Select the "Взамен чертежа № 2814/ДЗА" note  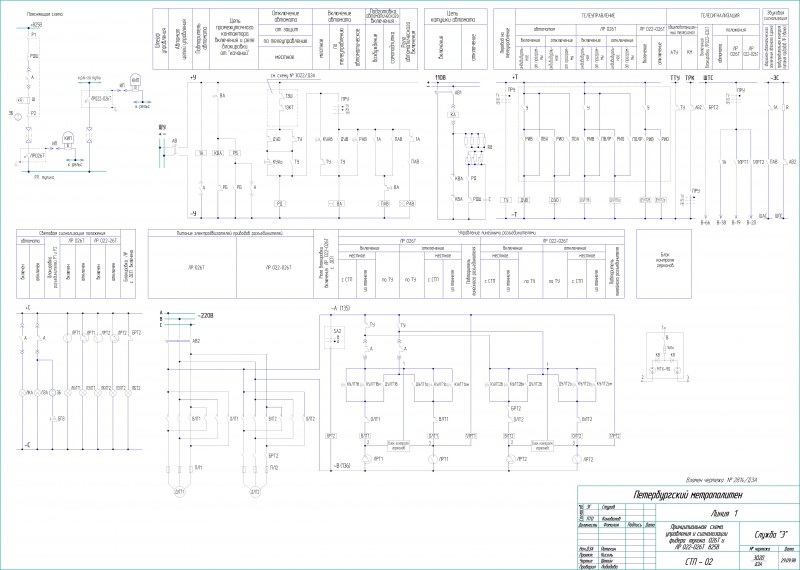[723, 480]
